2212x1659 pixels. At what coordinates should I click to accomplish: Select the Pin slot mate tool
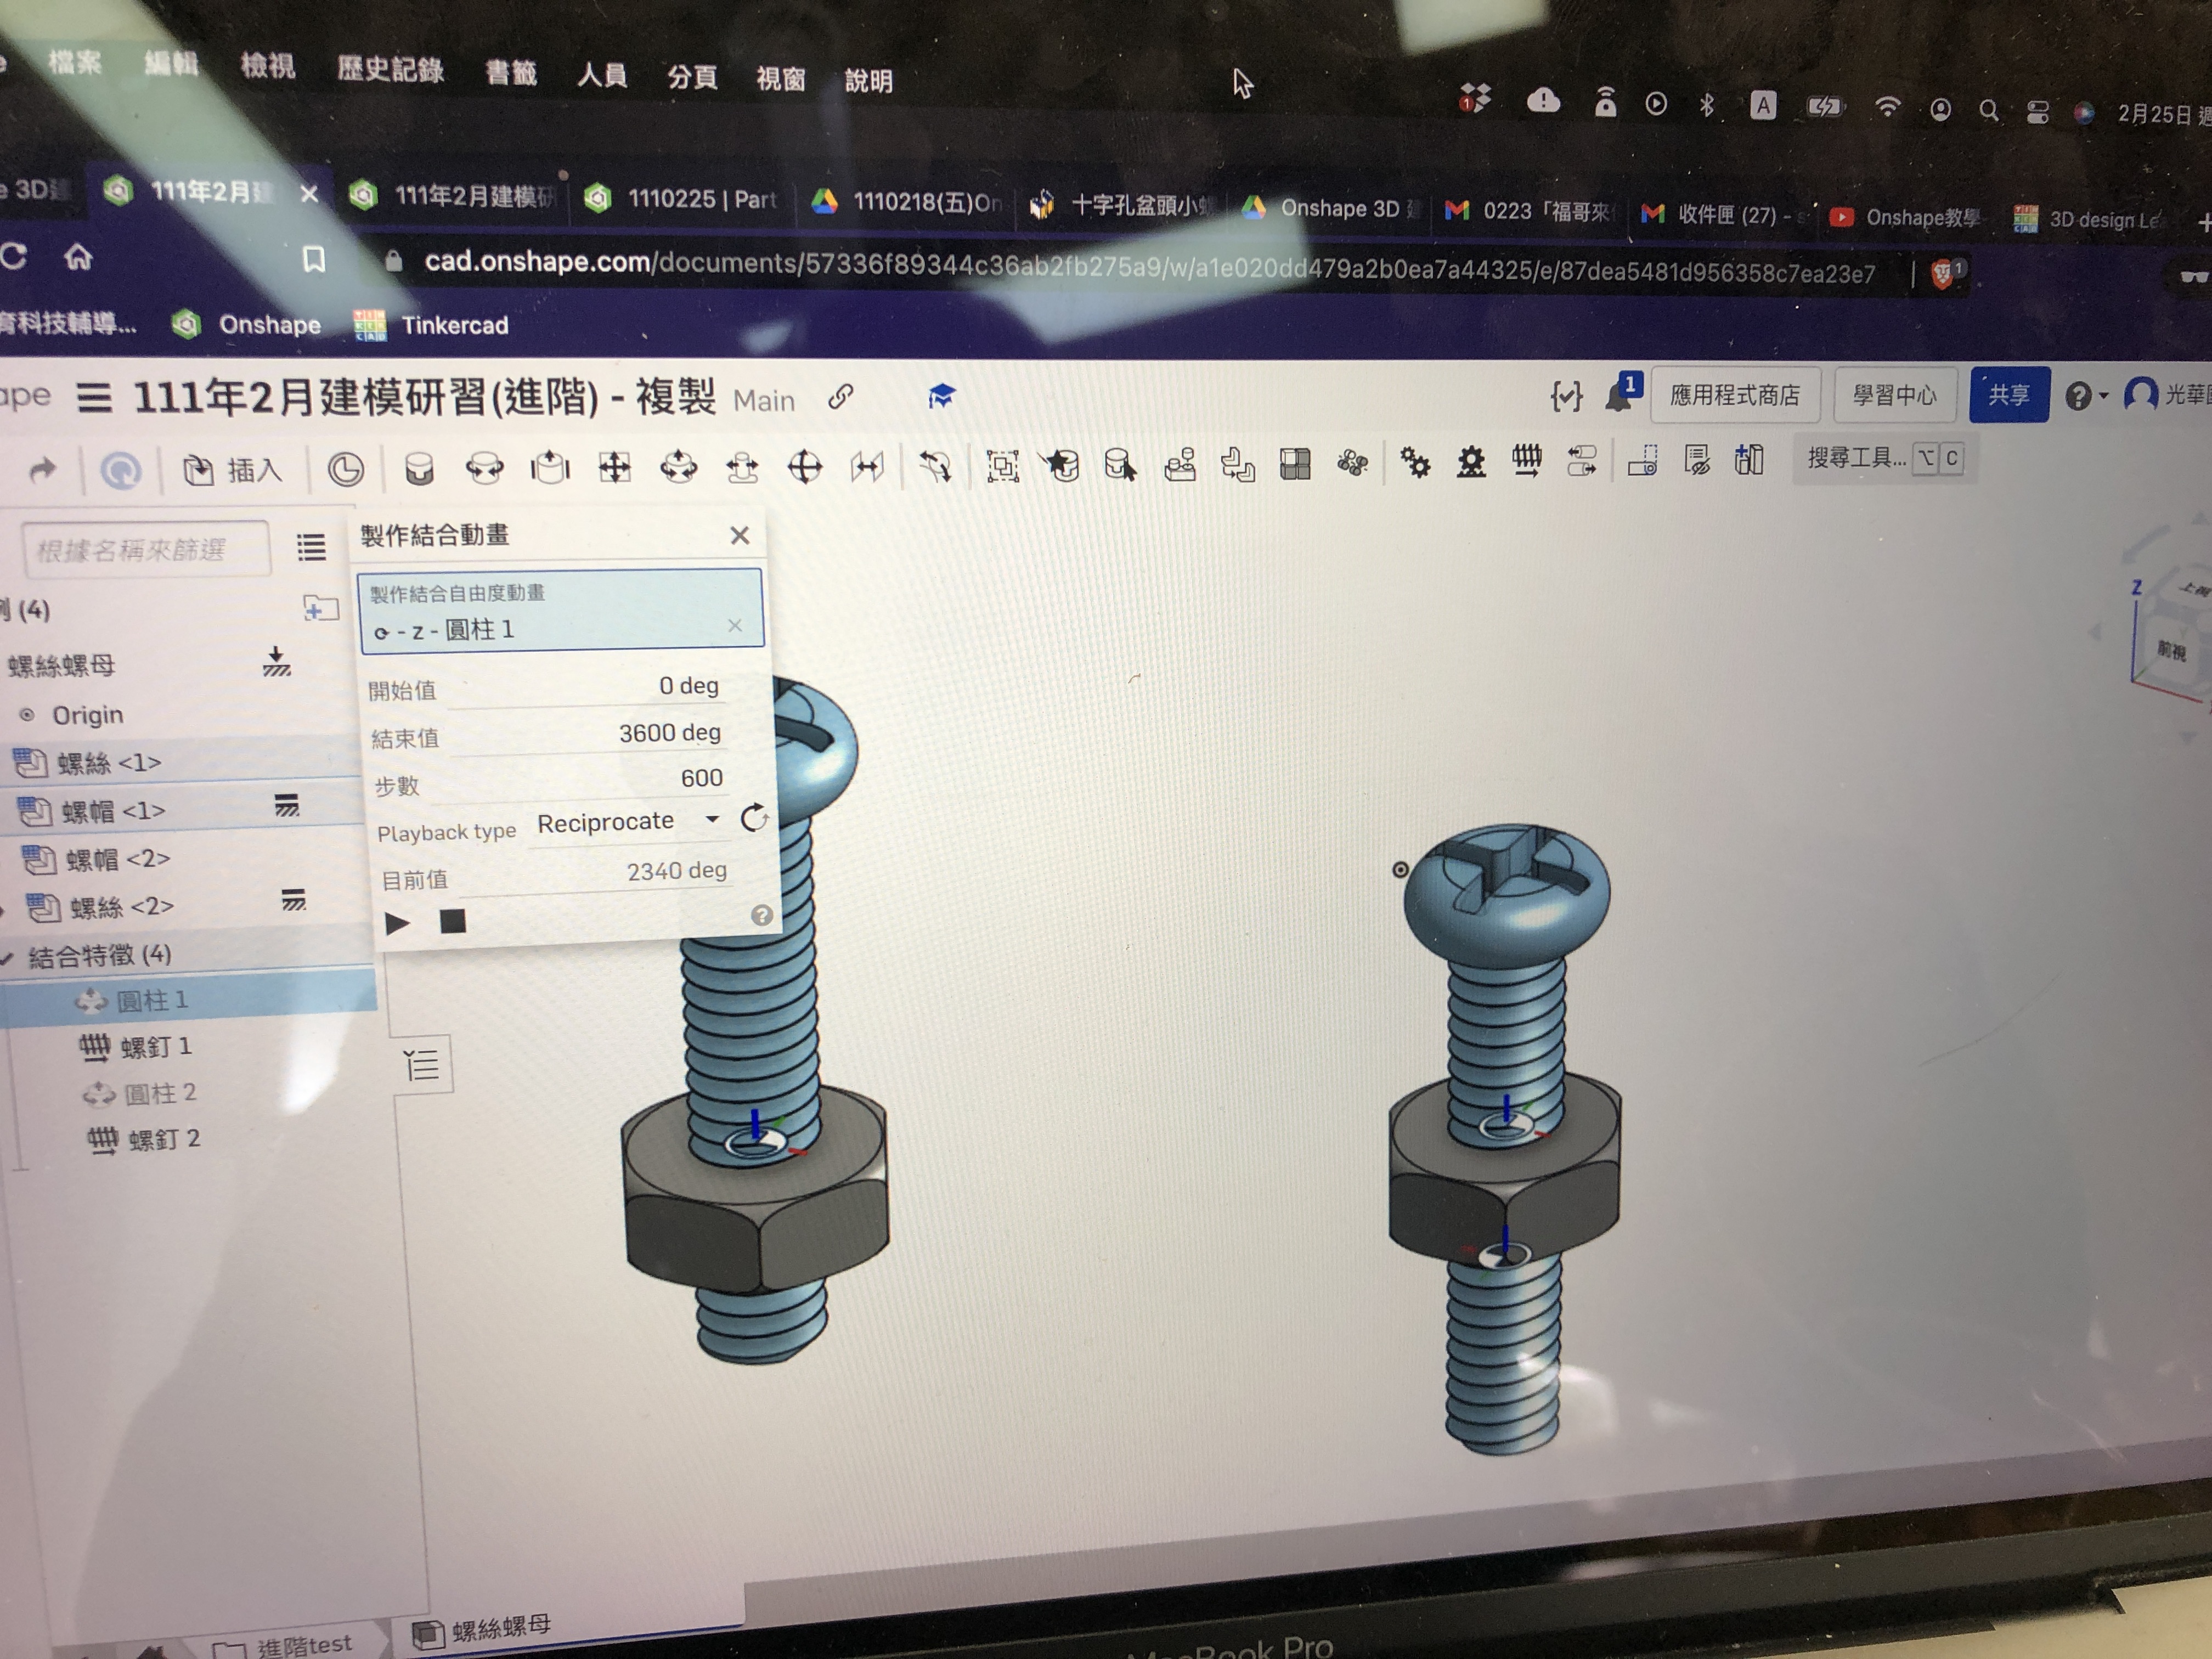[x=742, y=467]
